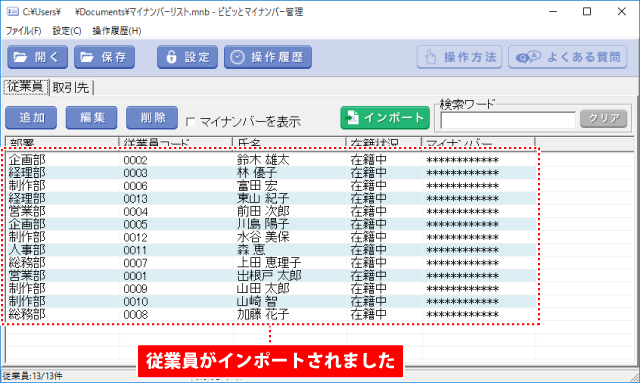Select the row for 鈴木 雄太
640x383 pixels.
pyautogui.click(x=271, y=160)
